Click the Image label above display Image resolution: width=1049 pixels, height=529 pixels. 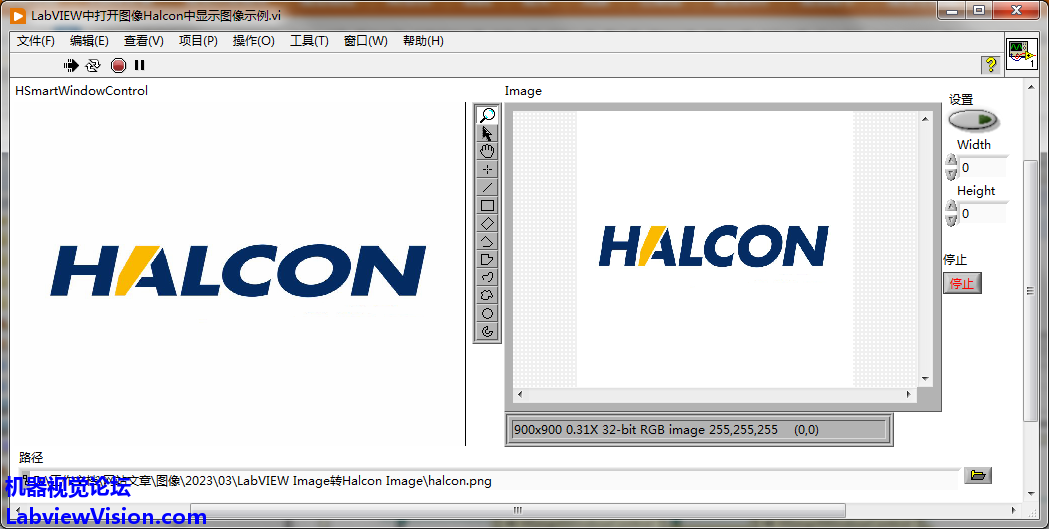(x=523, y=91)
